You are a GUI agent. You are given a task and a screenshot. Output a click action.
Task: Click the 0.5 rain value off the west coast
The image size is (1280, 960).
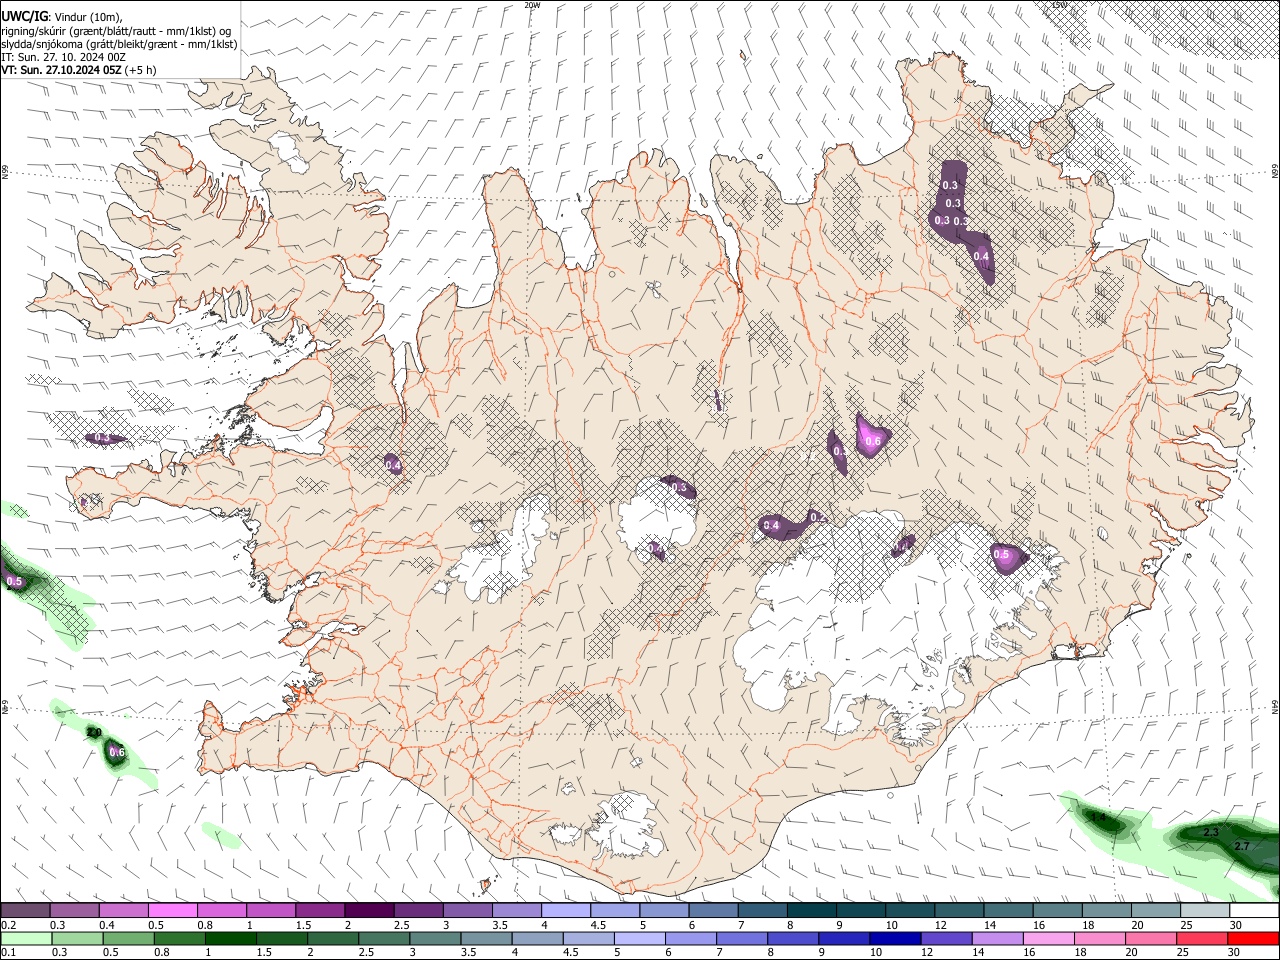(x=14, y=581)
